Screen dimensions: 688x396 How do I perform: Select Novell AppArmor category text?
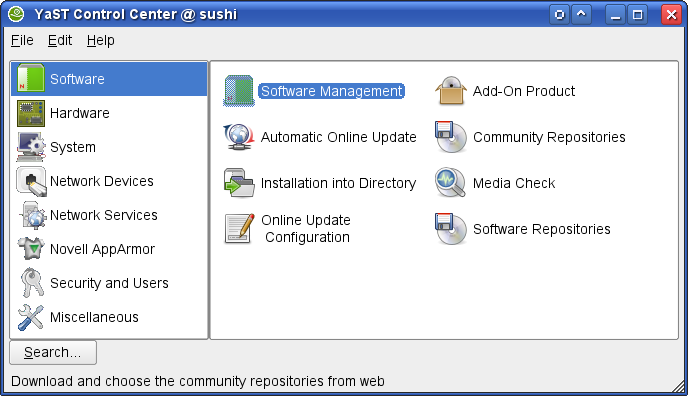click(x=102, y=249)
